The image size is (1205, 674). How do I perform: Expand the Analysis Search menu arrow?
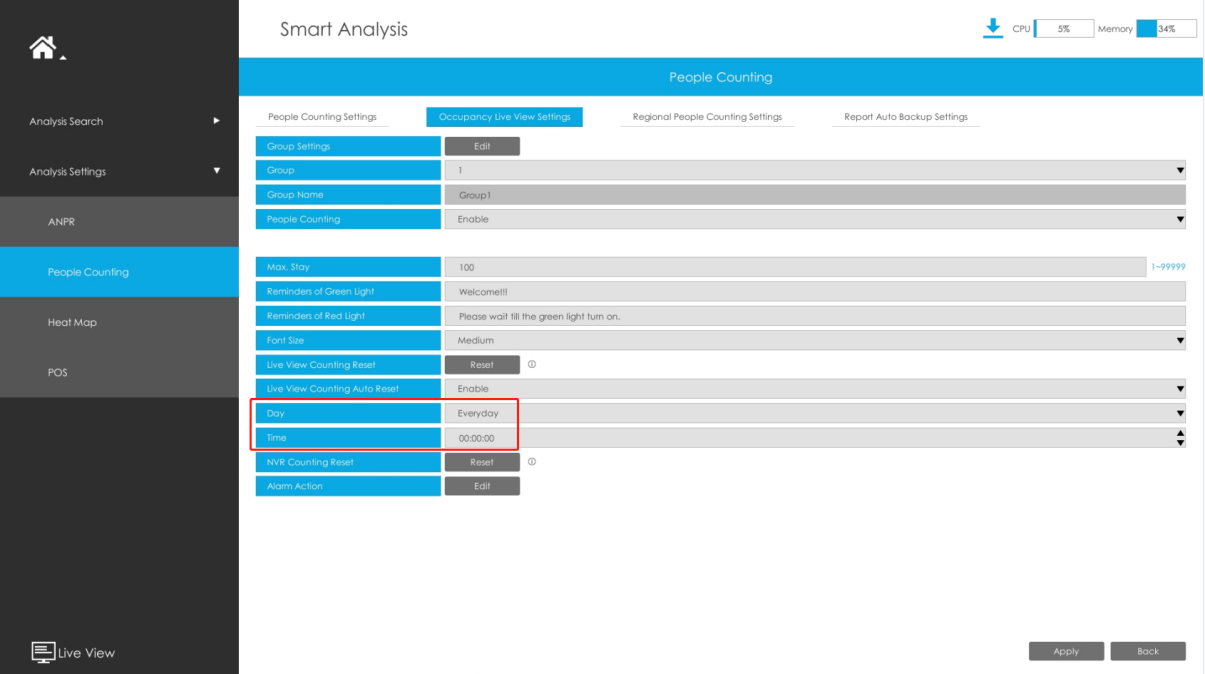click(x=216, y=121)
